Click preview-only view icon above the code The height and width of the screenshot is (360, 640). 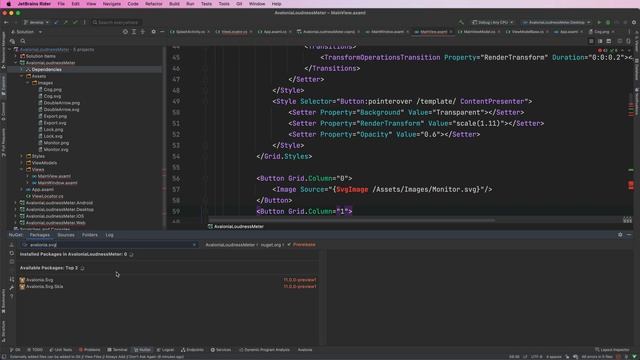[x=609, y=41]
